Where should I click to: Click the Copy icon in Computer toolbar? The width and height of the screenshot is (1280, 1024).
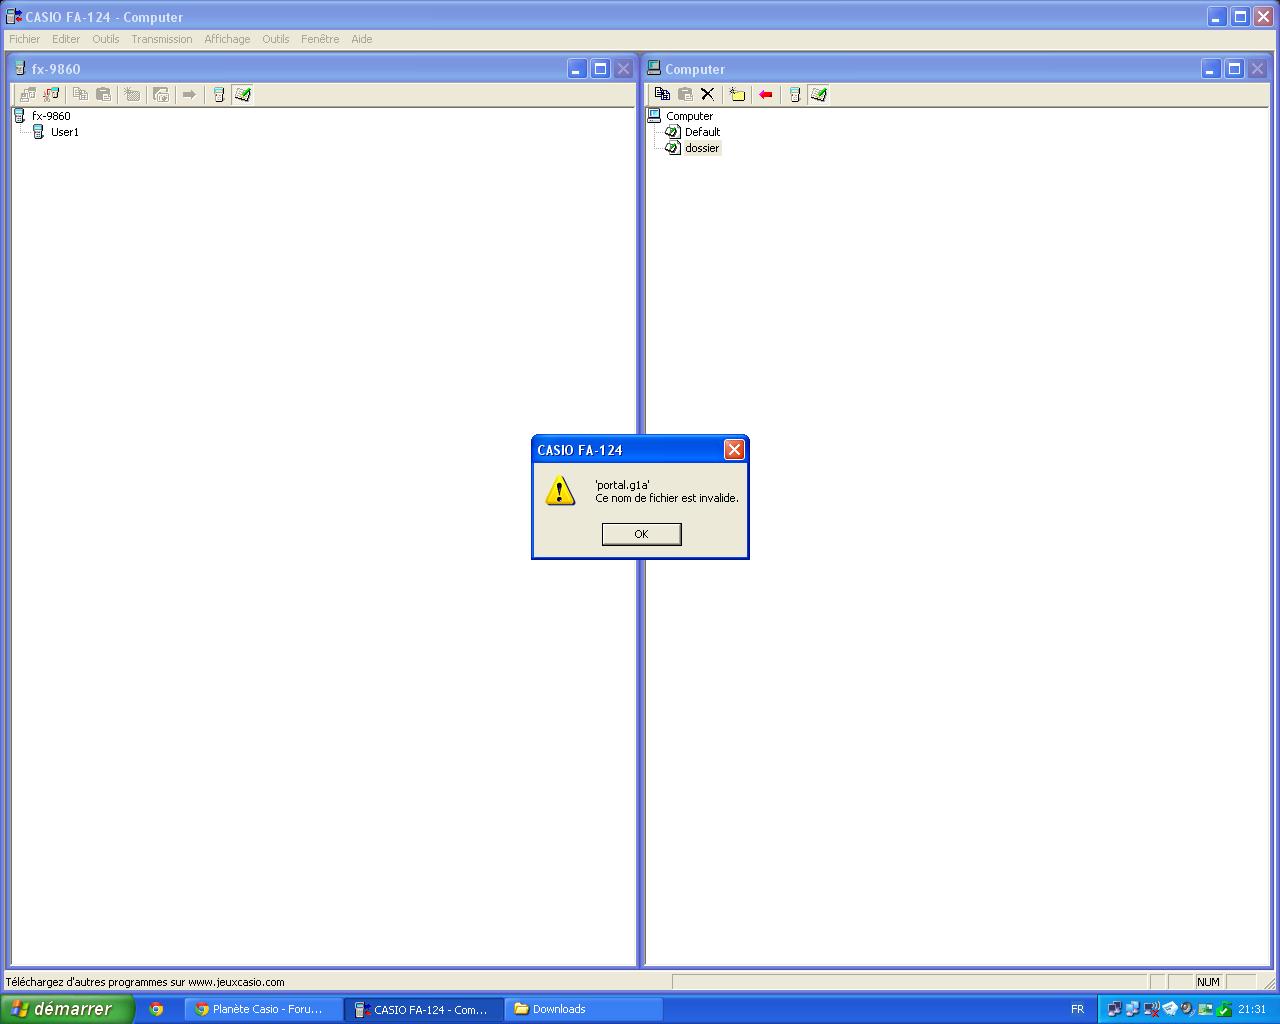coord(662,94)
